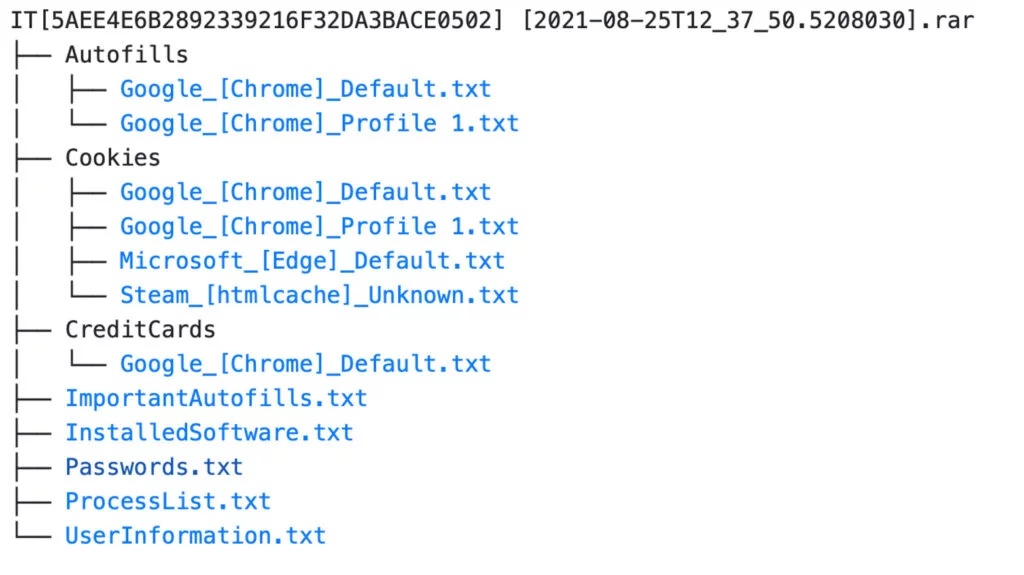Open the InstalledSoftware.txt file
Viewport: 1024px width, 575px height.
209,433
